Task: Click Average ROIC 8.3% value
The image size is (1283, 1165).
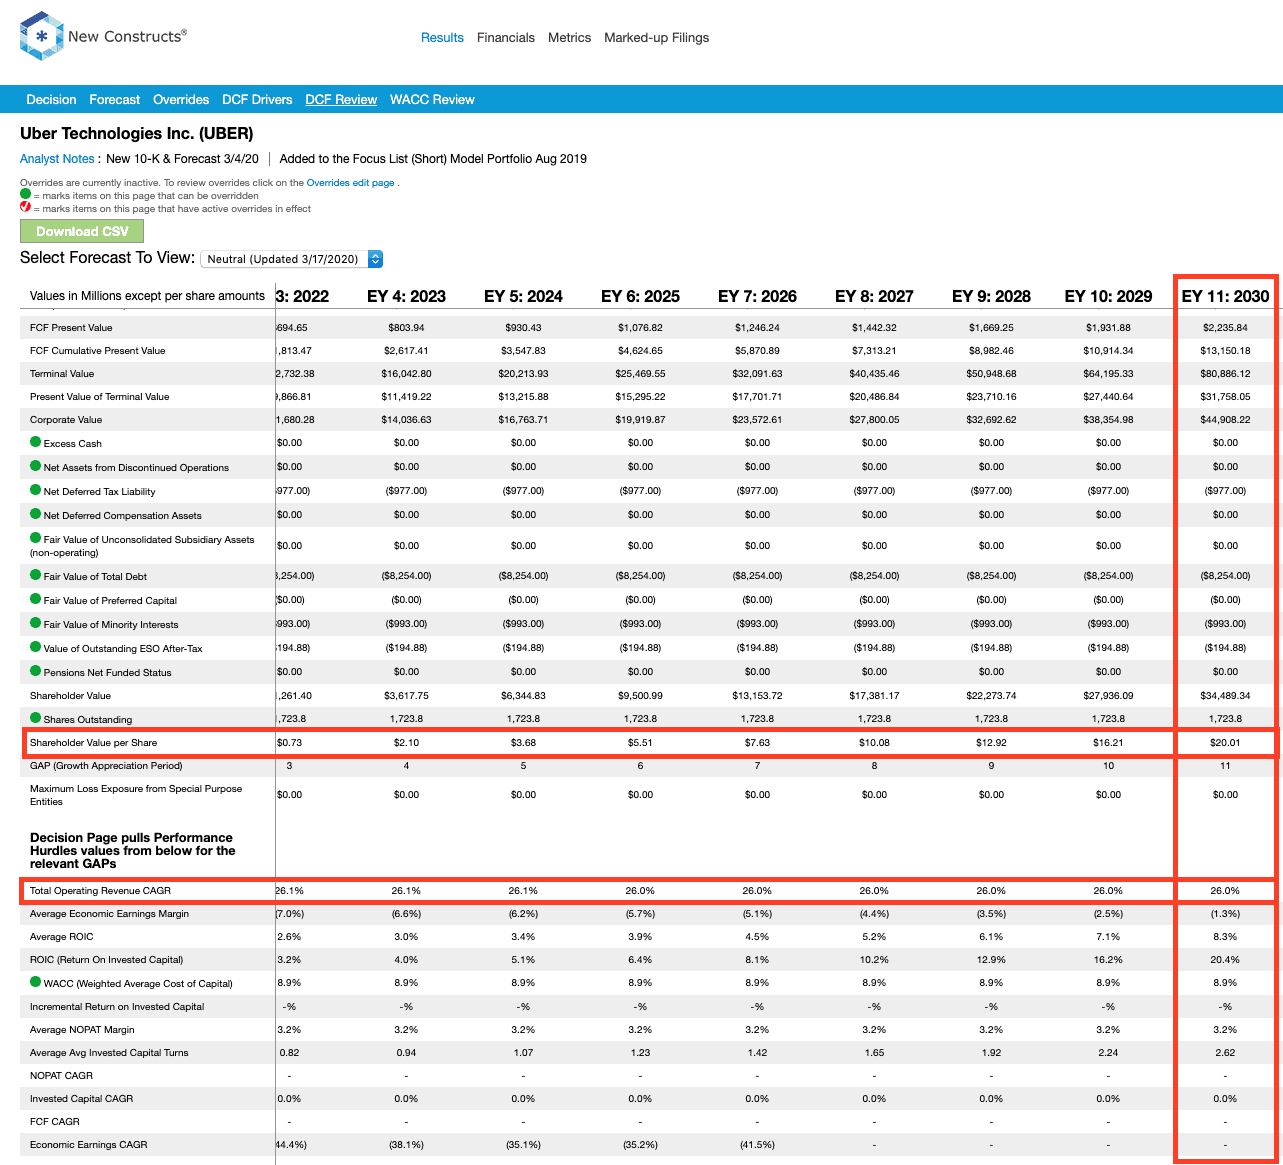Action: [1225, 937]
